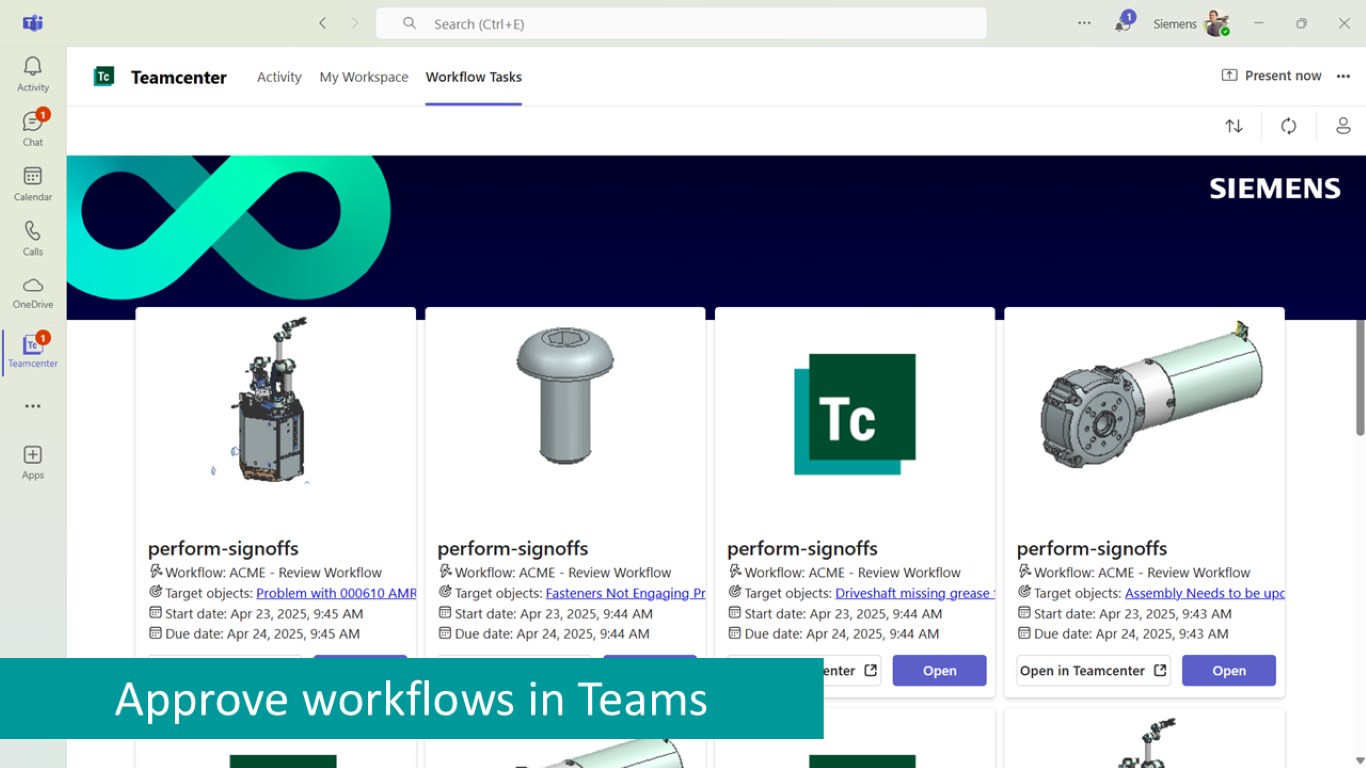This screenshot has width=1366, height=768.
Task: Open the Siemens profile avatar
Action: (x=1216, y=23)
